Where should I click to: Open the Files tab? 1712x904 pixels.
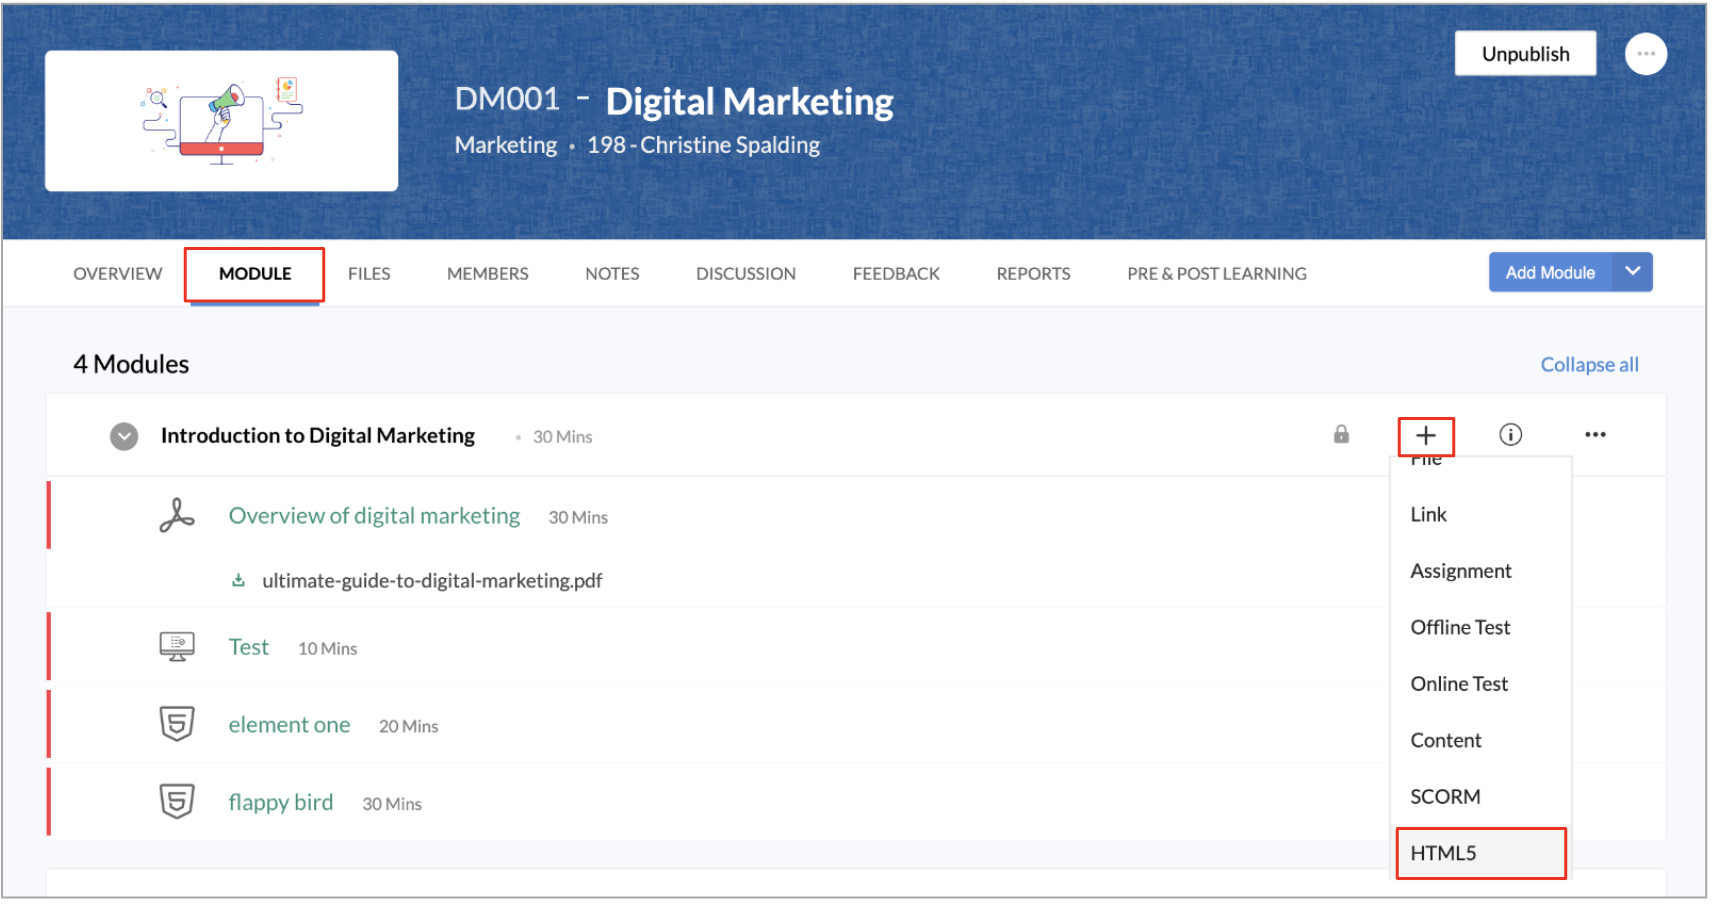point(369,274)
